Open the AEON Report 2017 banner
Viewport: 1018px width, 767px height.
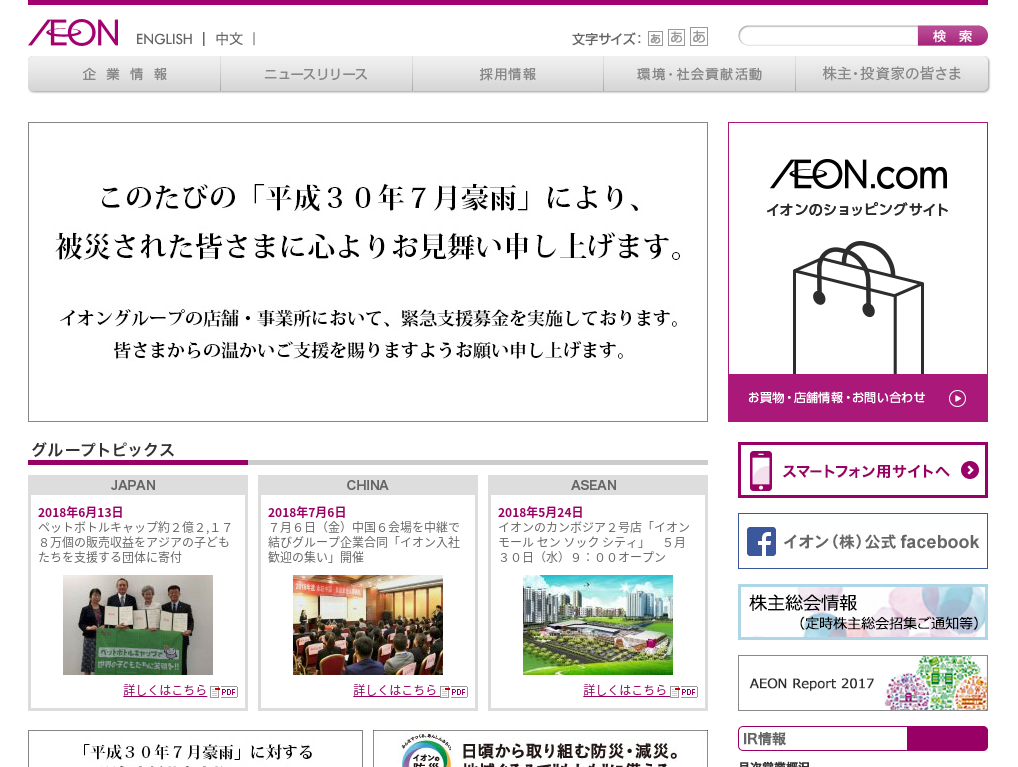click(x=863, y=683)
